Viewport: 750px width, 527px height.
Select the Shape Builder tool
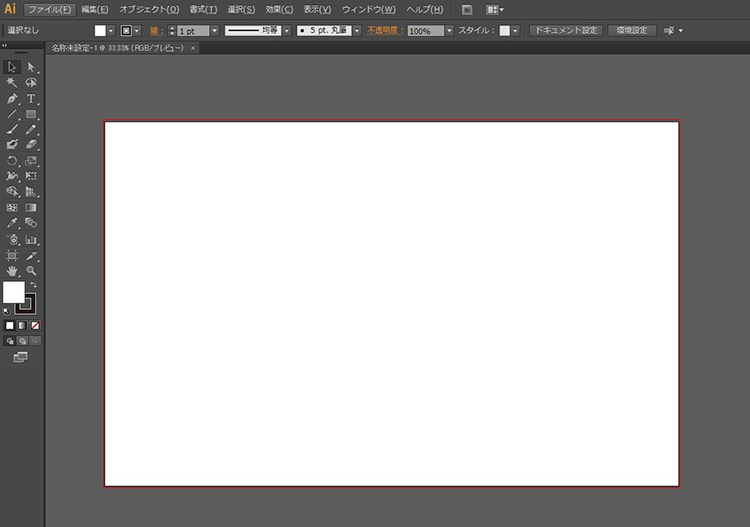pyautogui.click(x=12, y=192)
